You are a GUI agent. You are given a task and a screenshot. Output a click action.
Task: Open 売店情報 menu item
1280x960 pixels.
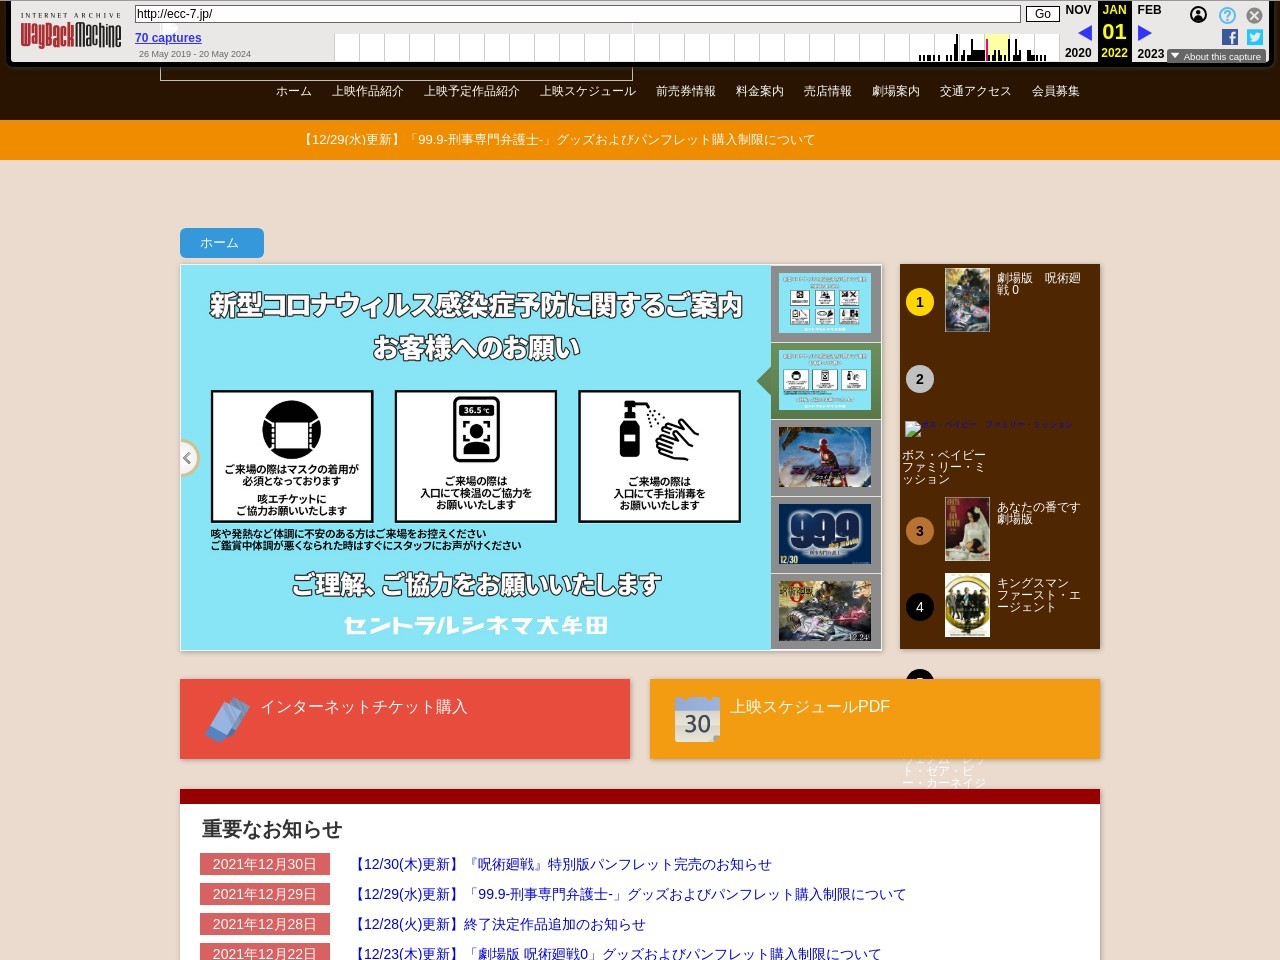coord(828,91)
